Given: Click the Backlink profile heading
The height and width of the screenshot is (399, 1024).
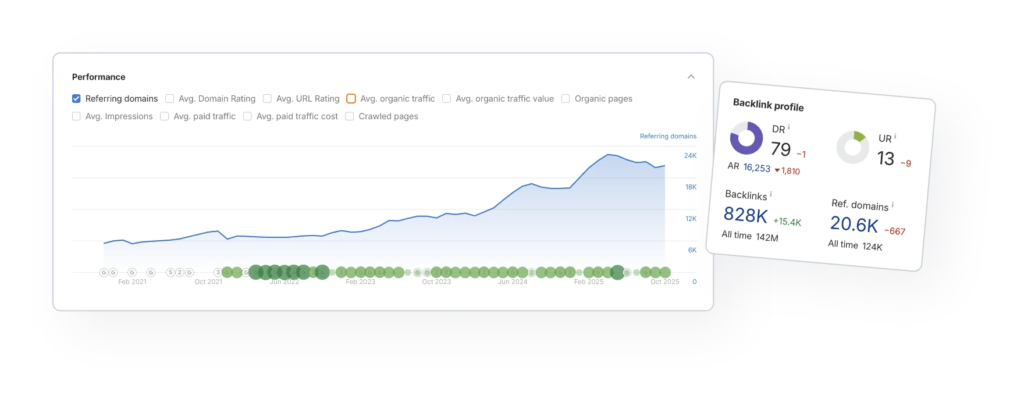Looking at the screenshot, I should (x=768, y=105).
